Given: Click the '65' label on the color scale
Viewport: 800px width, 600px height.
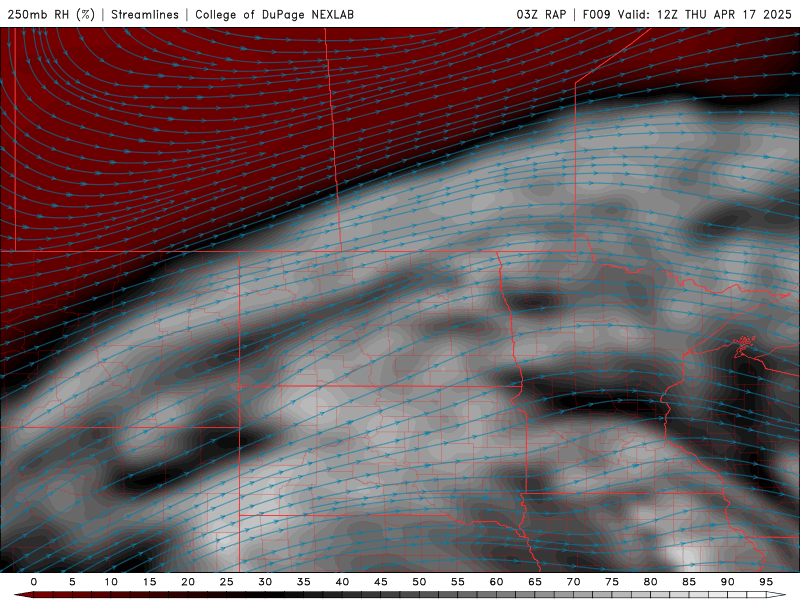Looking at the screenshot, I should coord(535,582).
